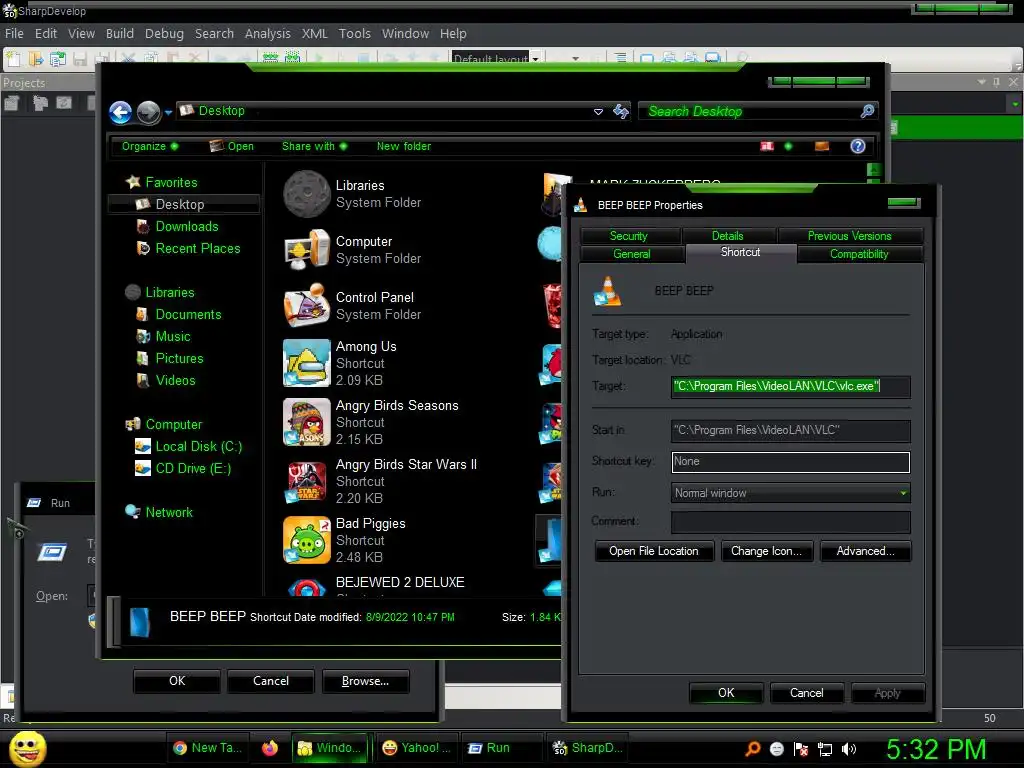Cancel the BEEP BEEP Properties dialog

click(807, 693)
